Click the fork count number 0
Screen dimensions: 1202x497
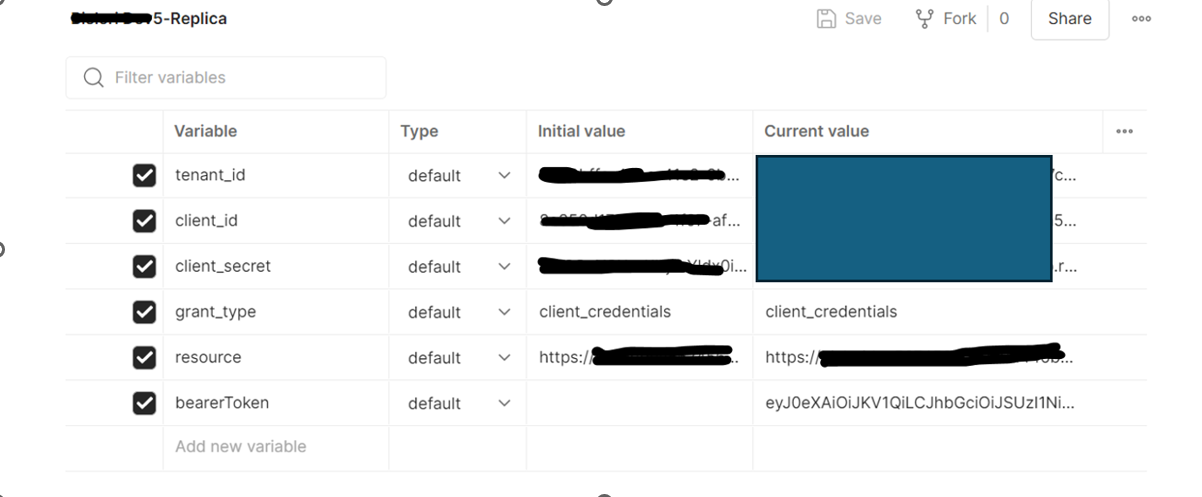point(1004,18)
